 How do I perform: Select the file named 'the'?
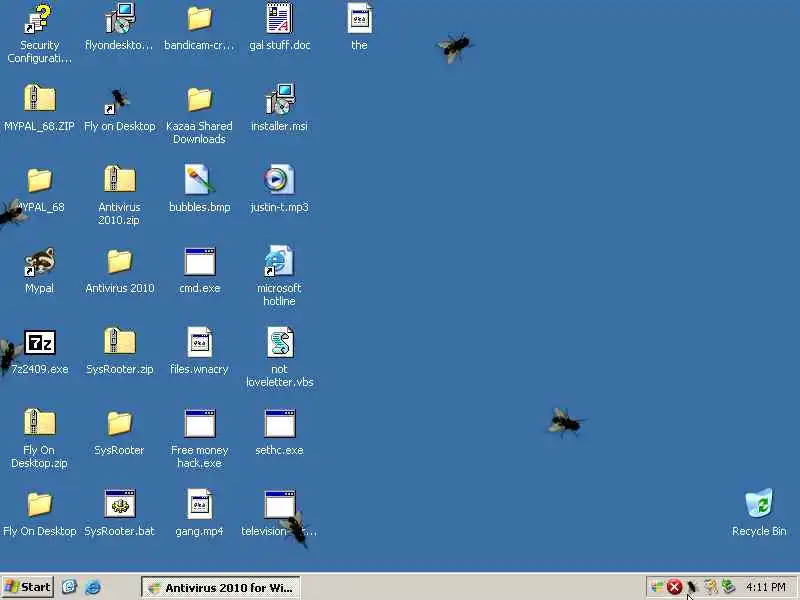(x=359, y=19)
